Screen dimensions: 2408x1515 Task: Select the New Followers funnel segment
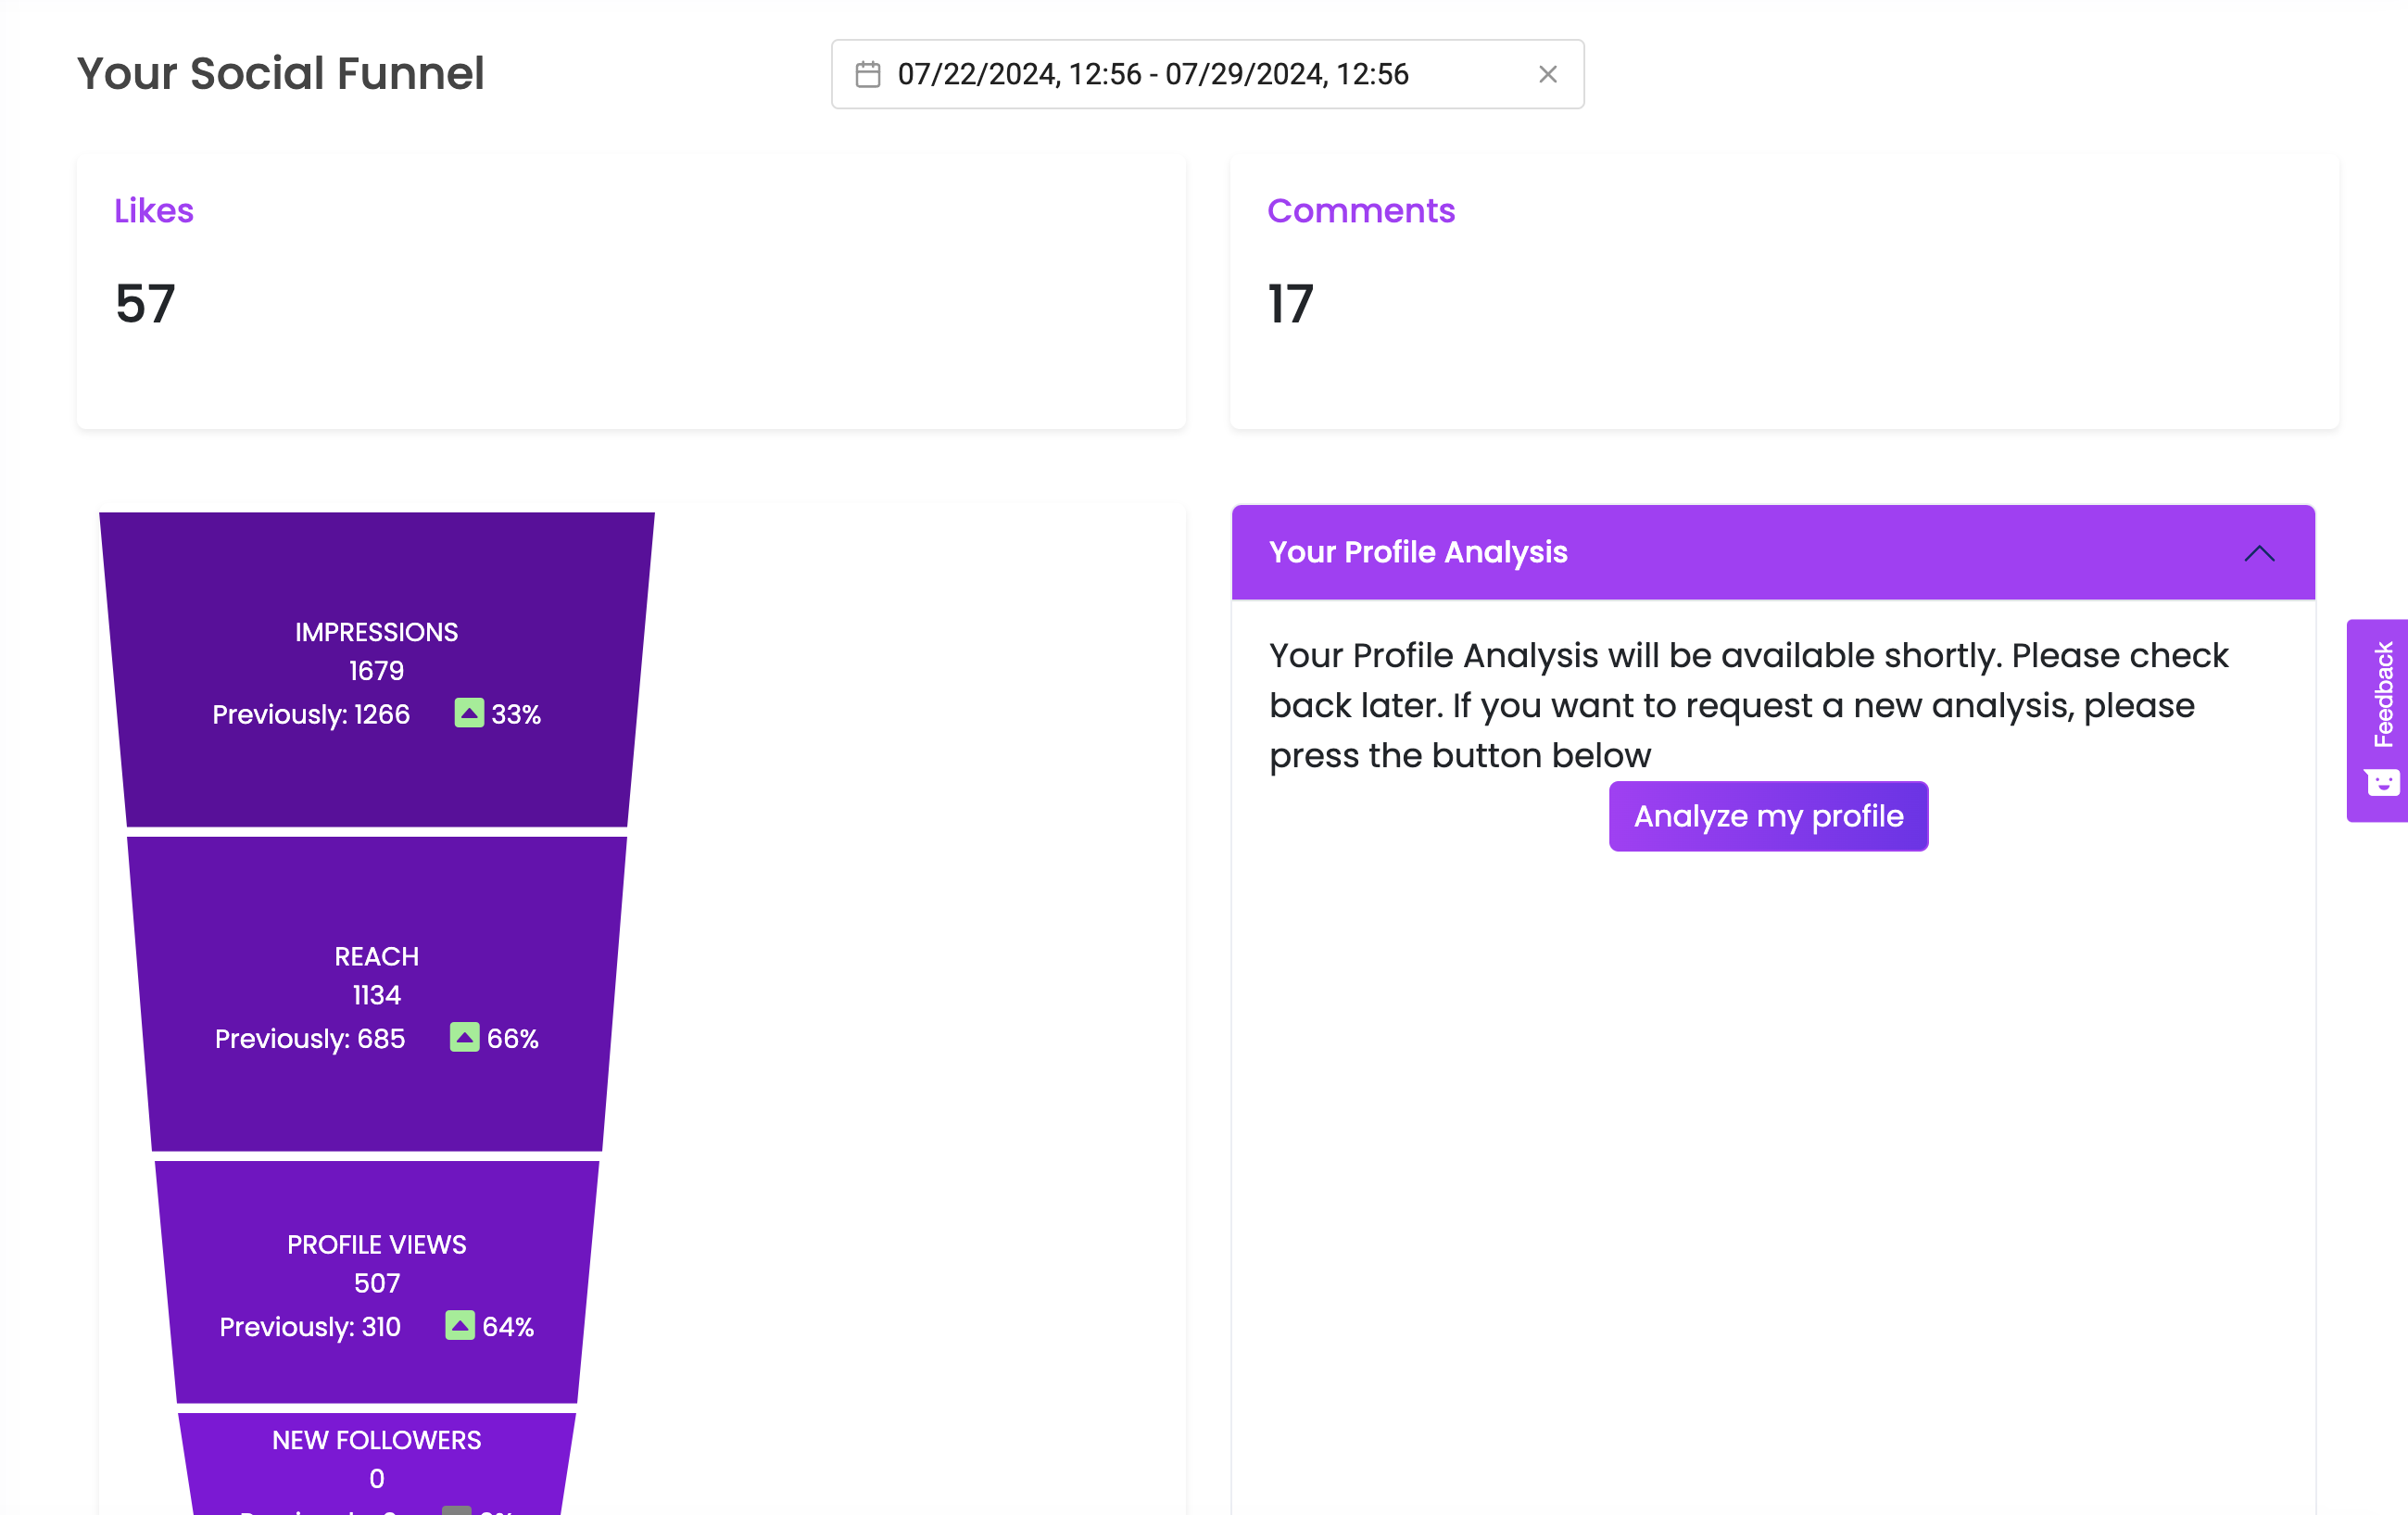pyautogui.click(x=377, y=1464)
